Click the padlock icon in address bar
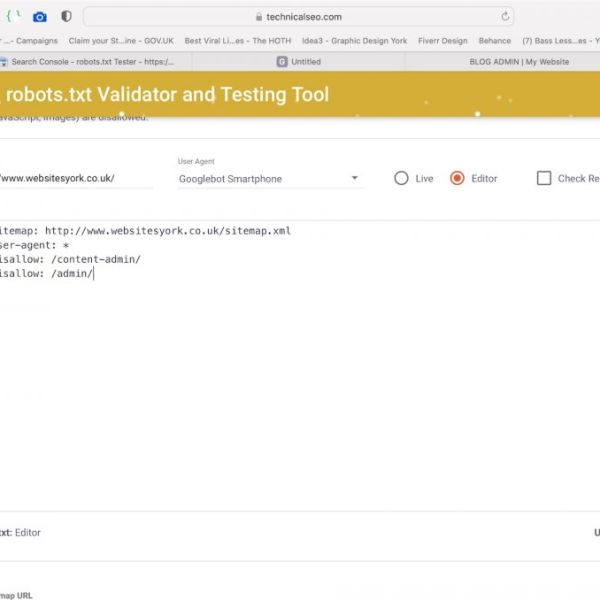Screen dimensions: 600x600 coord(259,17)
